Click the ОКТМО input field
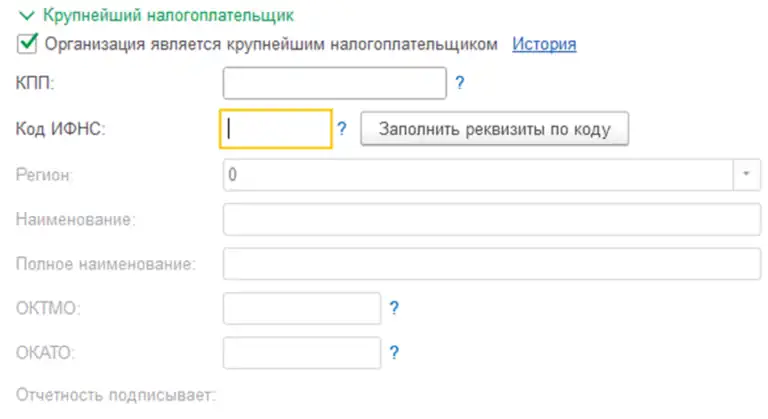Viewport: 768px width, 419px height. (x=302, y=308)
